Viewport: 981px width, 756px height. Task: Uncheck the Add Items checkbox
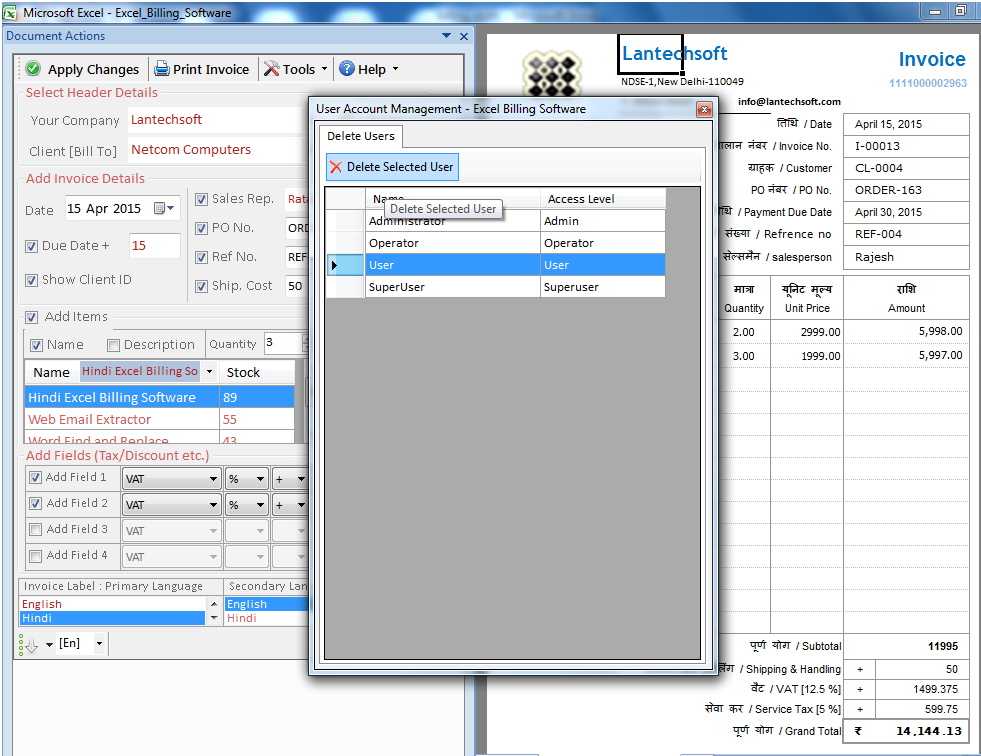(x=31, y=317)
